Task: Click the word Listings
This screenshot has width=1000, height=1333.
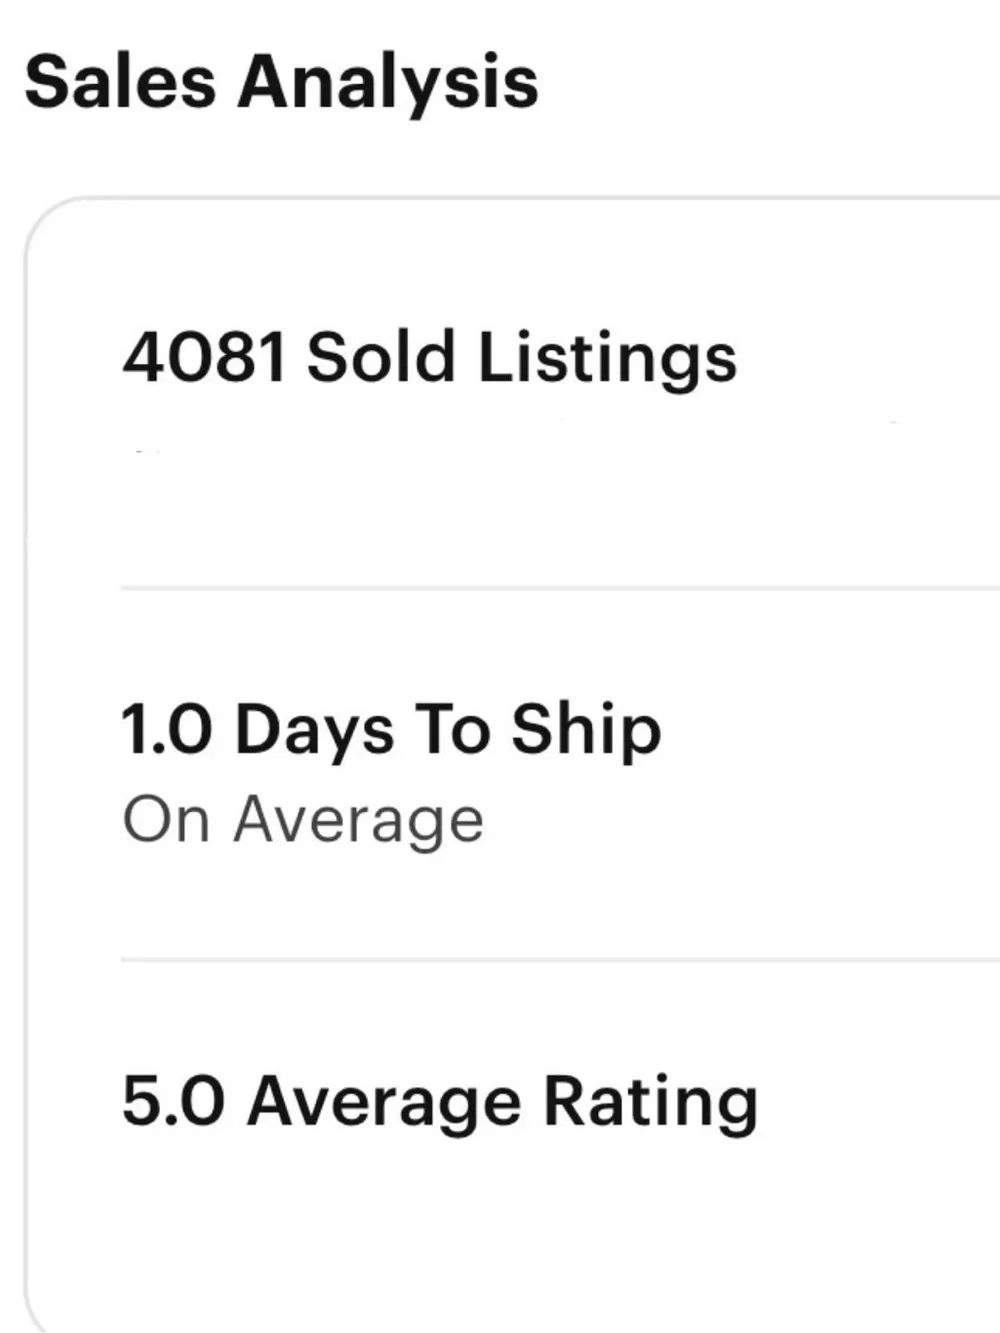Action: coord(607,358)
